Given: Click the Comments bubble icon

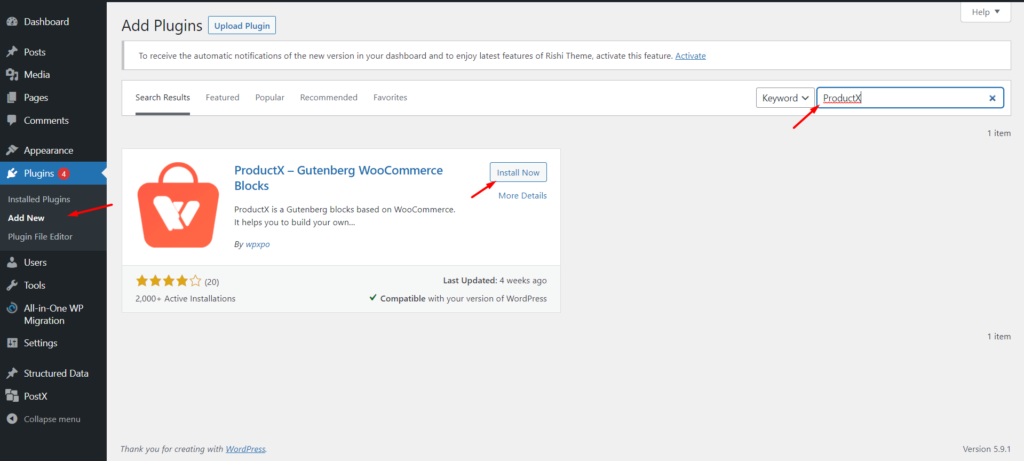Looking at the screenshot, I should pyautogui.click(x=12, y=120).
